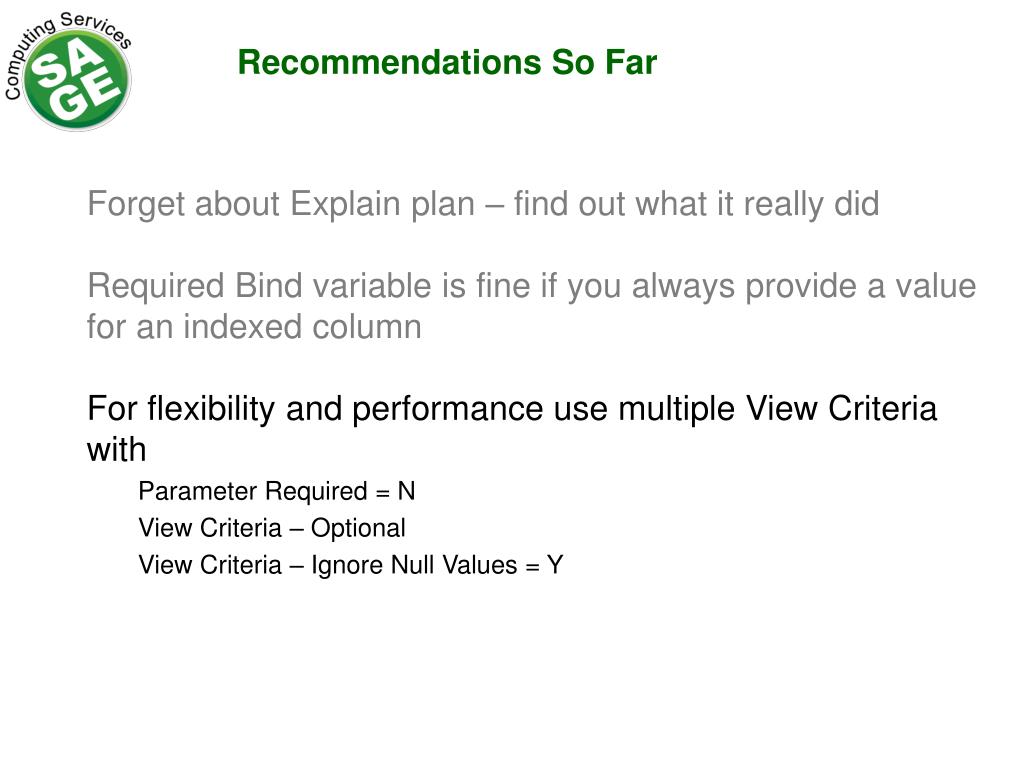Click the word 'Optional' in the second sub-bullet
Screen dimensions: 1024x768
coord(359,528)
